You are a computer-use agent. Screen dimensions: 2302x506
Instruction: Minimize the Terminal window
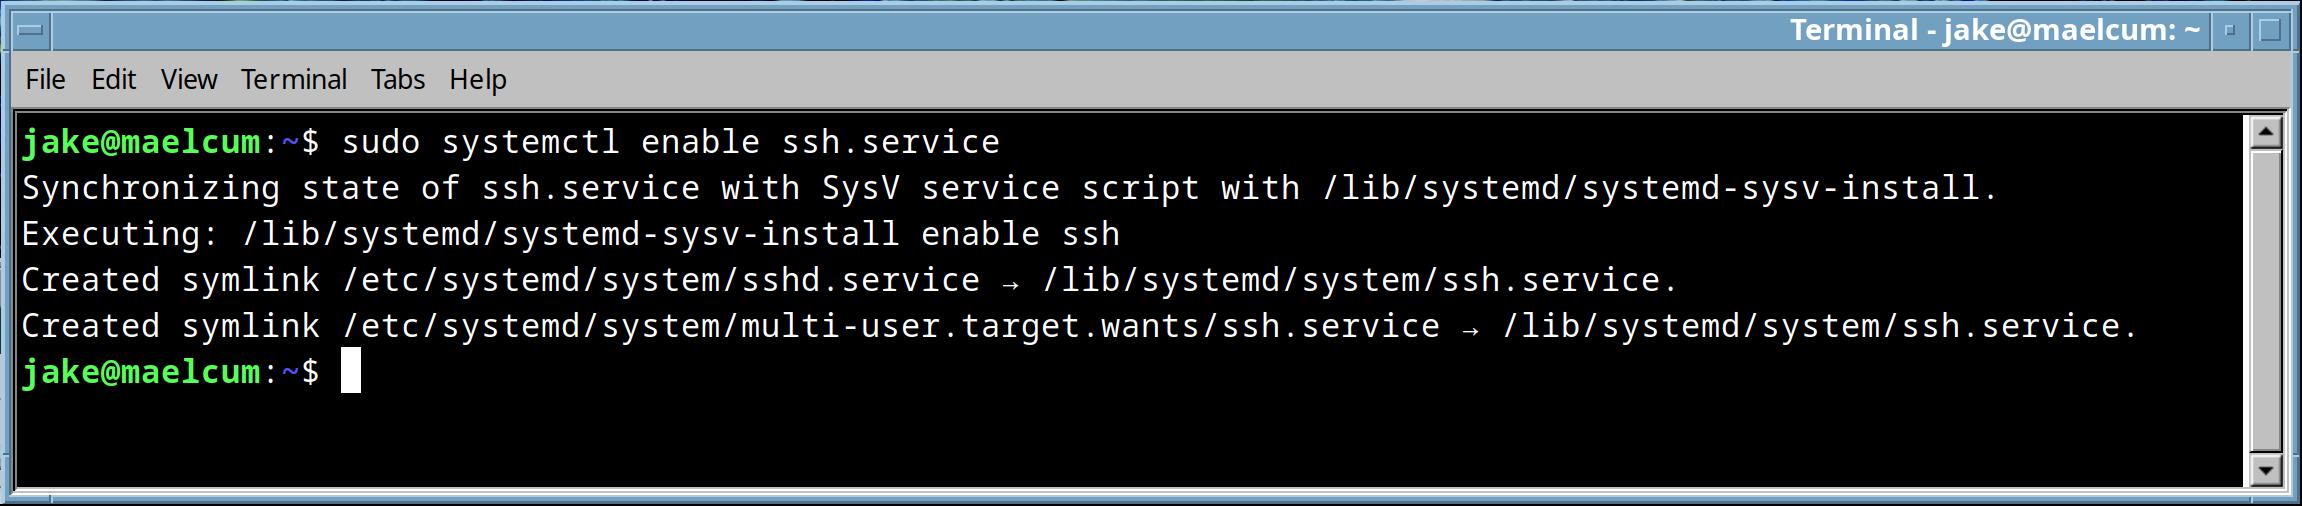point(2229,31)
